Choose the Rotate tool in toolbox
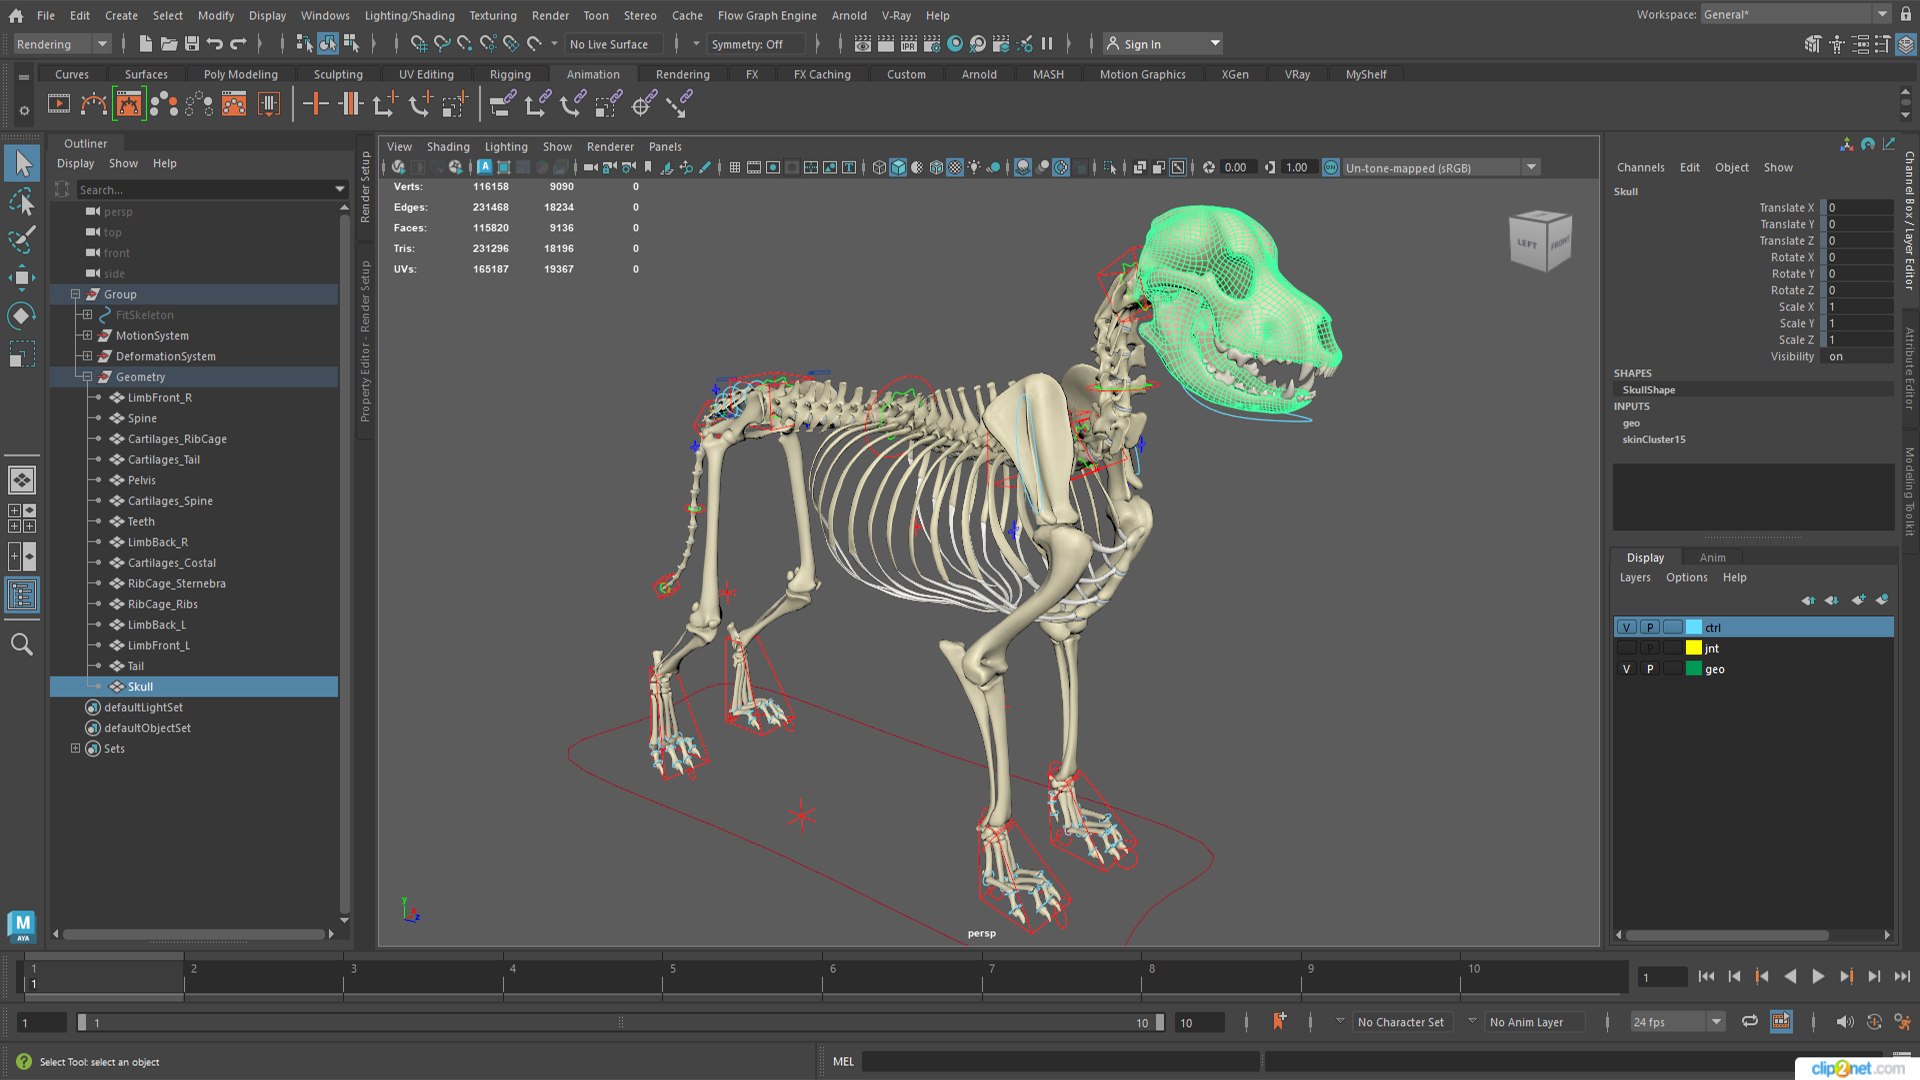Screen dimensions: 1920x1080 (x=22, y=316)
